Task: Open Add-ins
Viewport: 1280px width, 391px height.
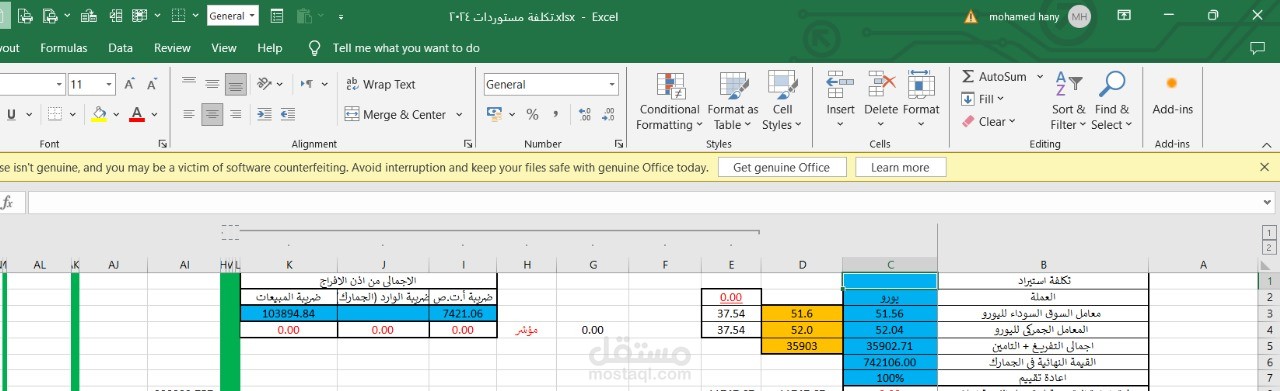Action: coord(1172,96)
